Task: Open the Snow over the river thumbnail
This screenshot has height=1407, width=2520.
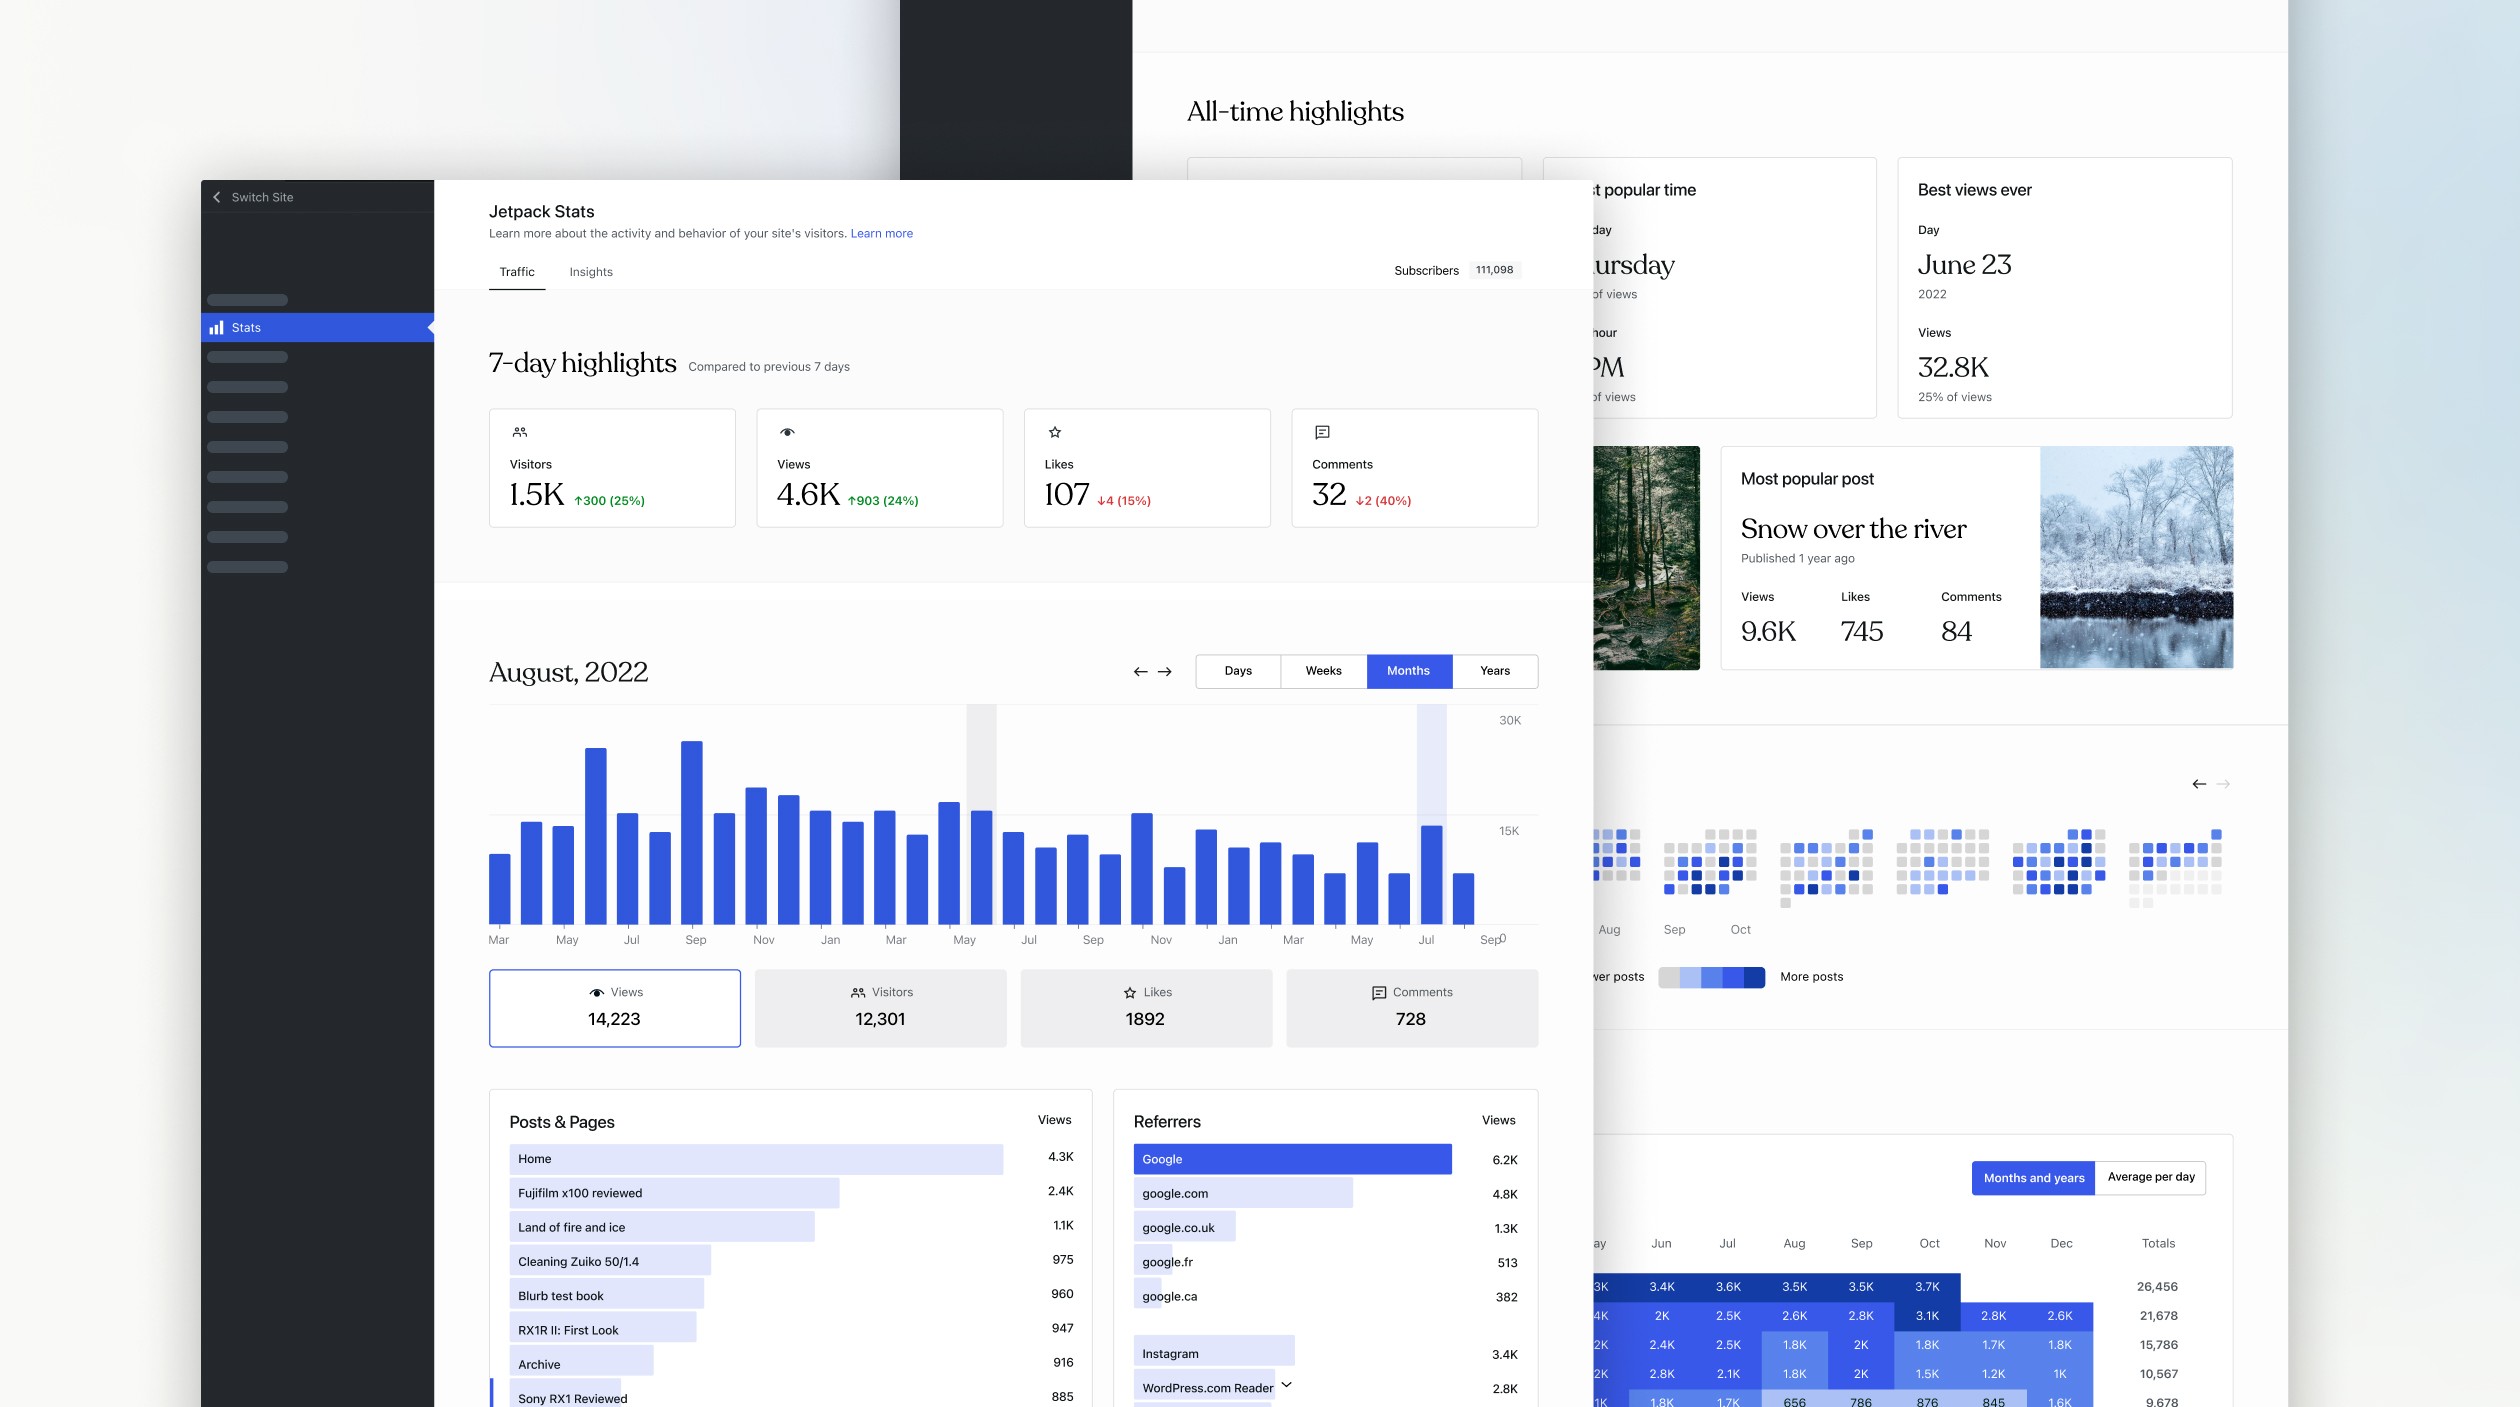Action: [x=2136, y=557]
